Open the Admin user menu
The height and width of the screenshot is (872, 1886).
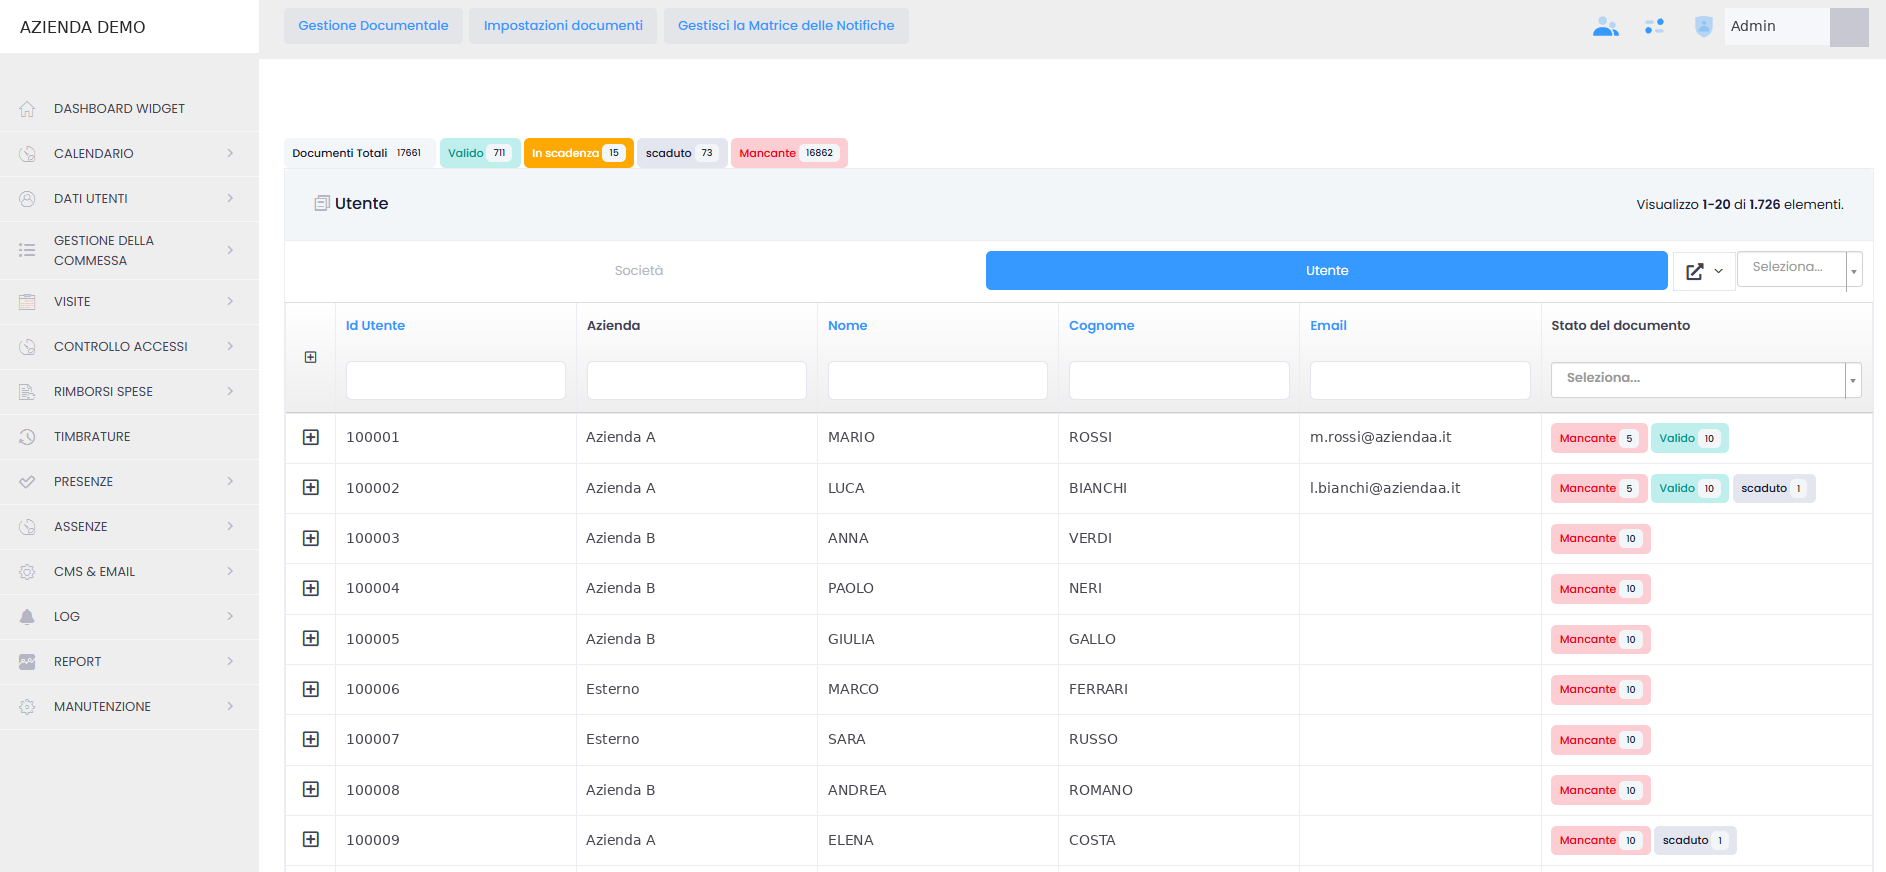[x=1796, y=27]
